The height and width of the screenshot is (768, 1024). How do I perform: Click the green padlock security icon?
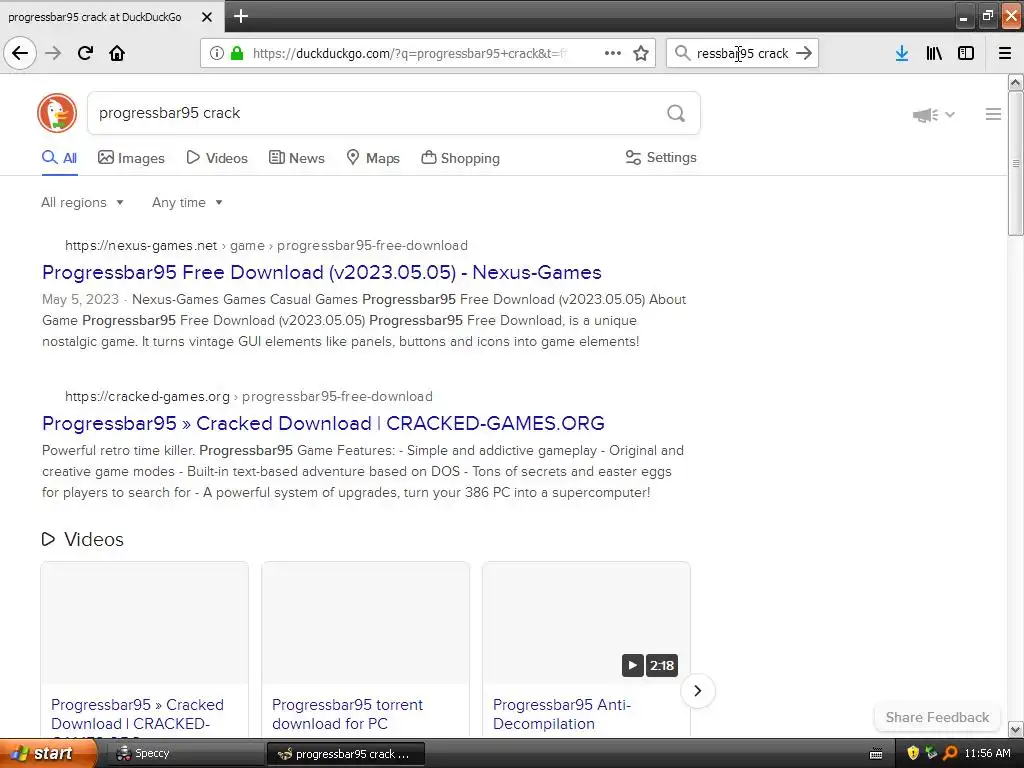(237, 53)
